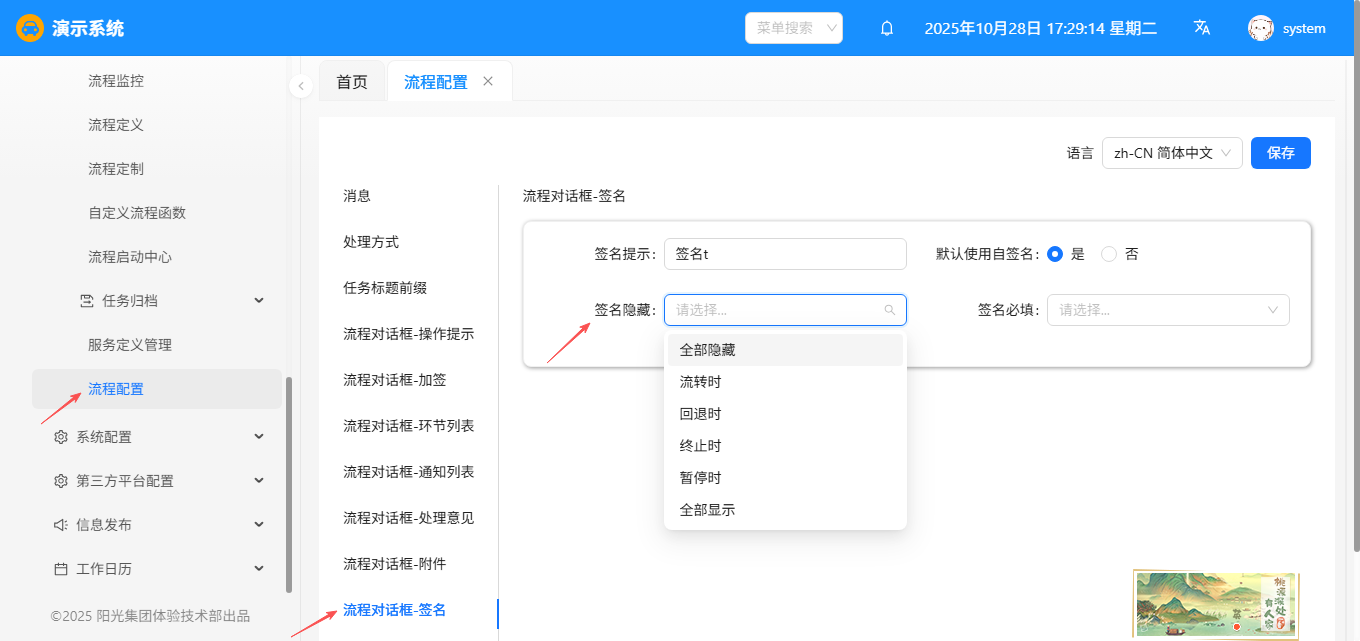The height and width of the screenshot is (641, 1360).
Task: Click the speaker icon beside 信息发布
Action: click(61, 525)
